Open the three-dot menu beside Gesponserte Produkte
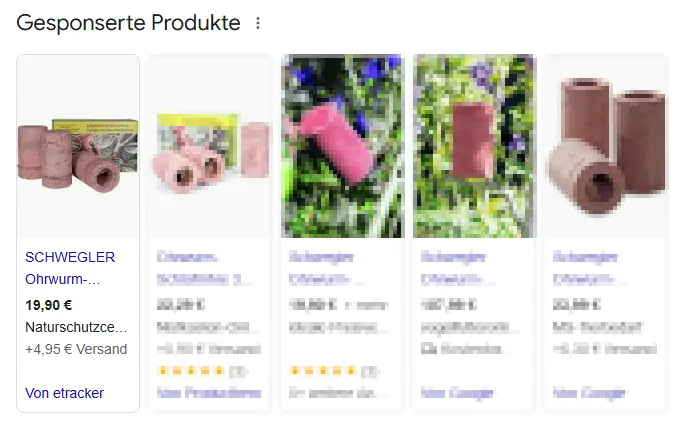Screen dimensions: 687x428 click(x=258, y=23)
